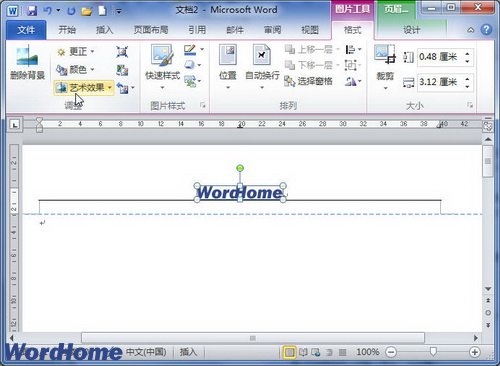Expand the Reset Picture dropdown arrow
The image size is (500, 366).
(133, 88)
